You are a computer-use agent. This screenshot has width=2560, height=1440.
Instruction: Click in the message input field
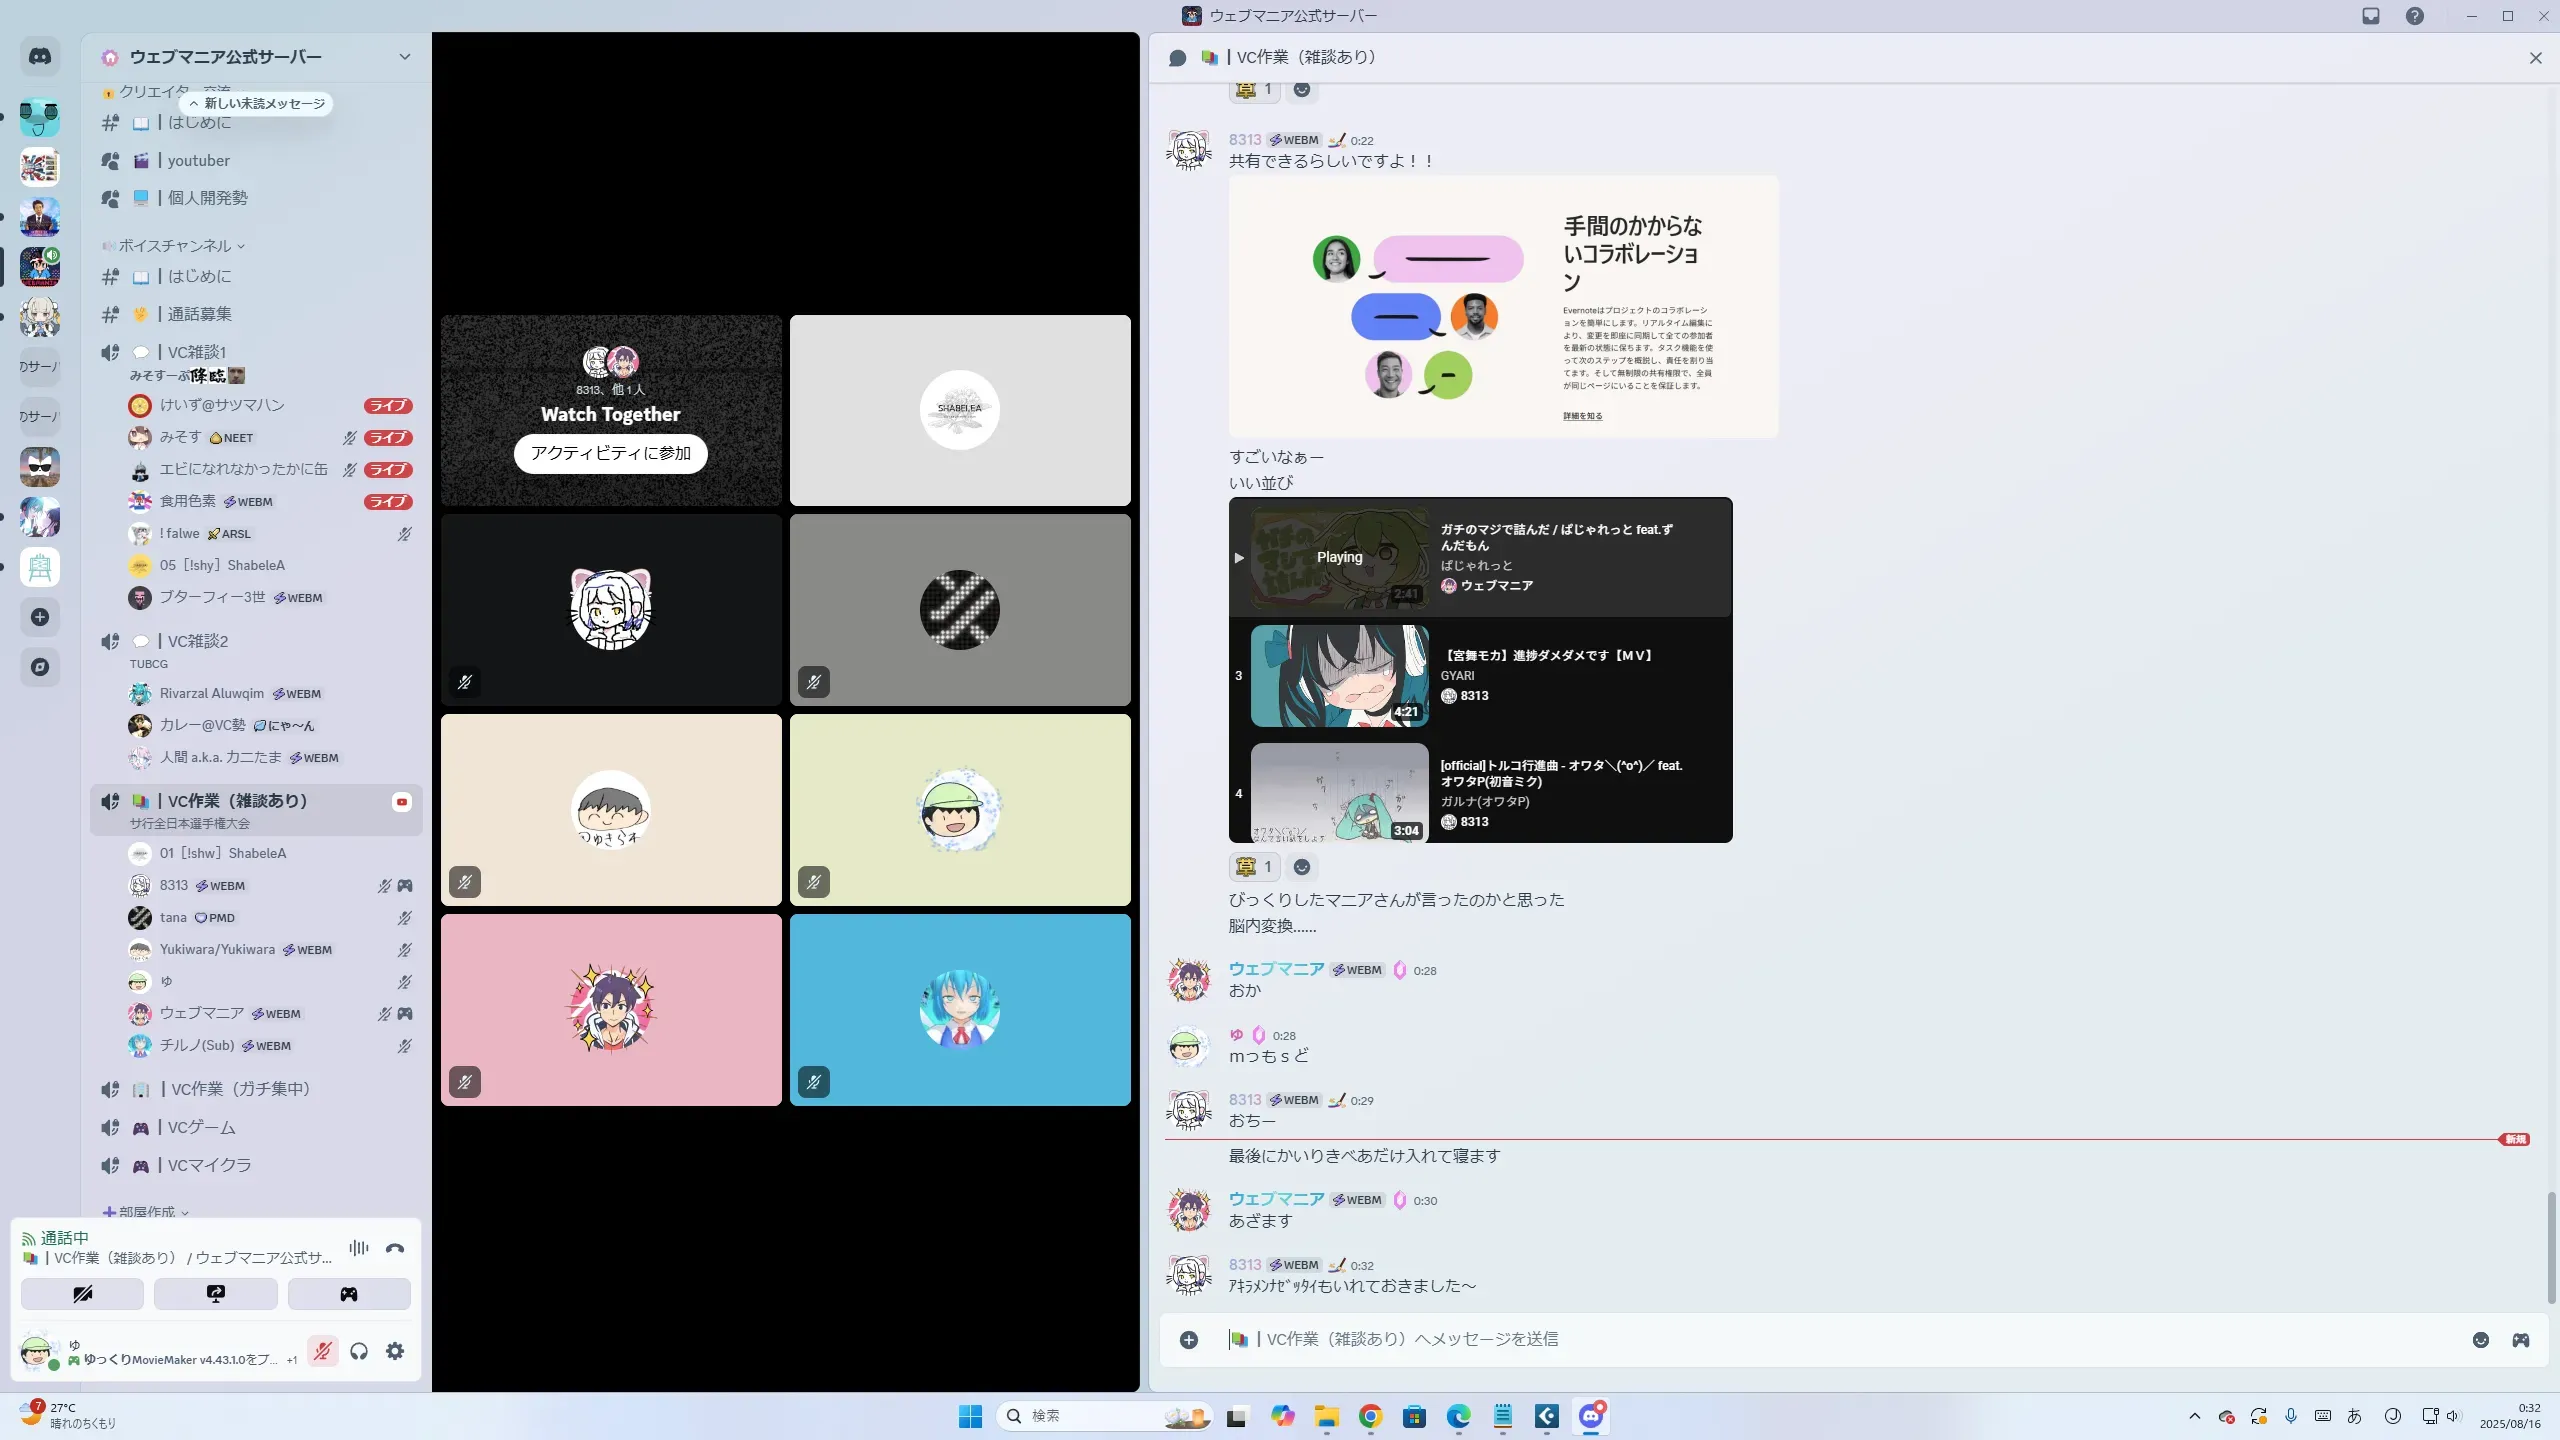coord(1800,1339)
